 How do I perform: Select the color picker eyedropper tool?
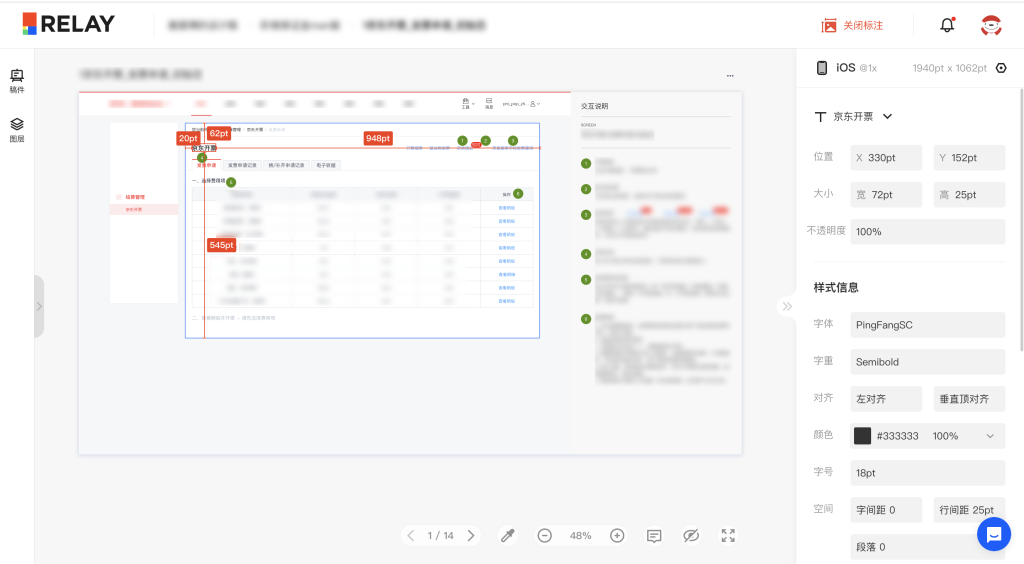coord(507,536)
